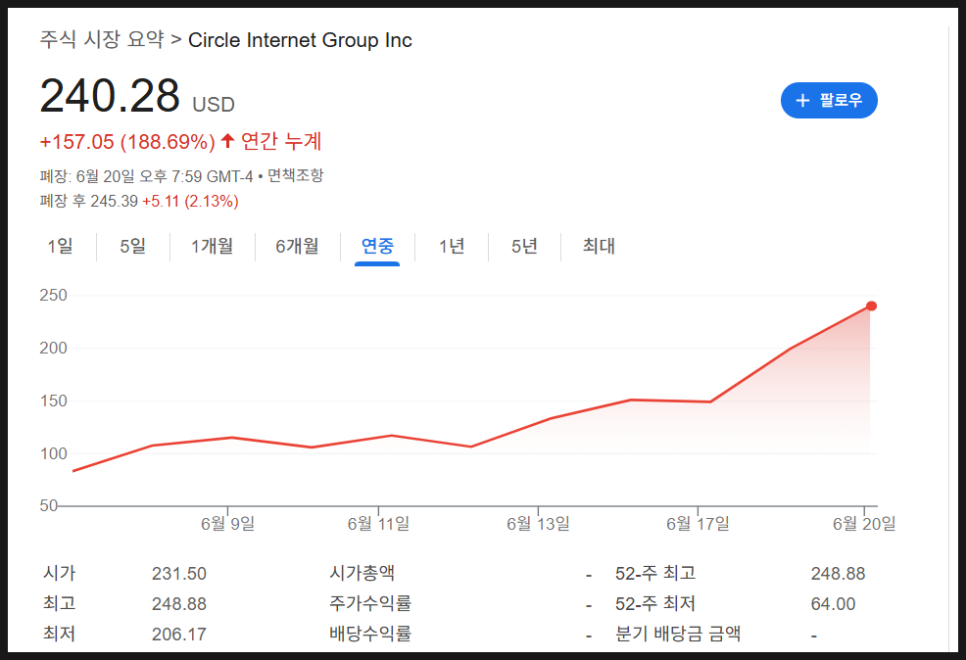This screenshot has width=966, height=660.
Task: Click the 시가총액 label
Action: pos(362,573)
